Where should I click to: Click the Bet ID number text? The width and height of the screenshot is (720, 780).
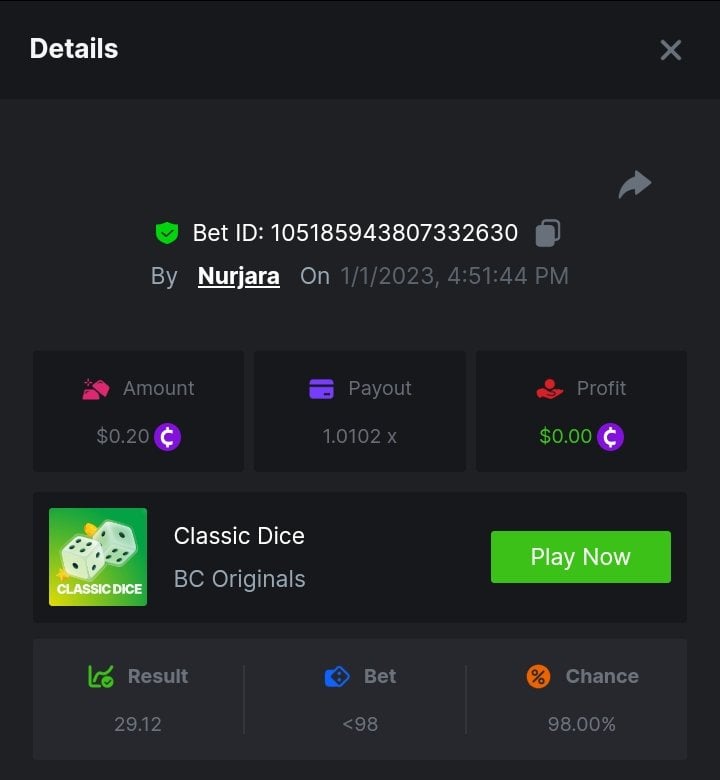pos(394,233)
